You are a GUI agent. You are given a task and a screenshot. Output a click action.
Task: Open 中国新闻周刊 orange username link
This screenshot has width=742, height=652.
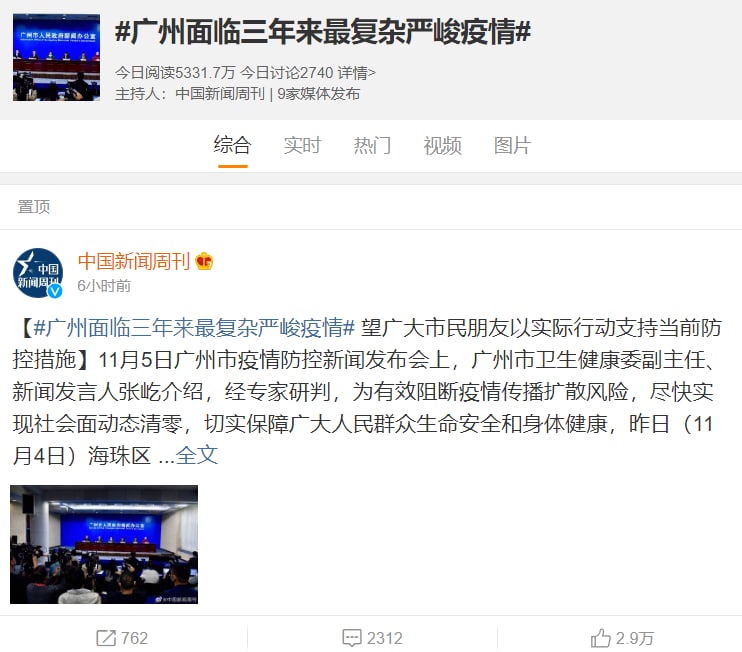(x=134, y=261)
